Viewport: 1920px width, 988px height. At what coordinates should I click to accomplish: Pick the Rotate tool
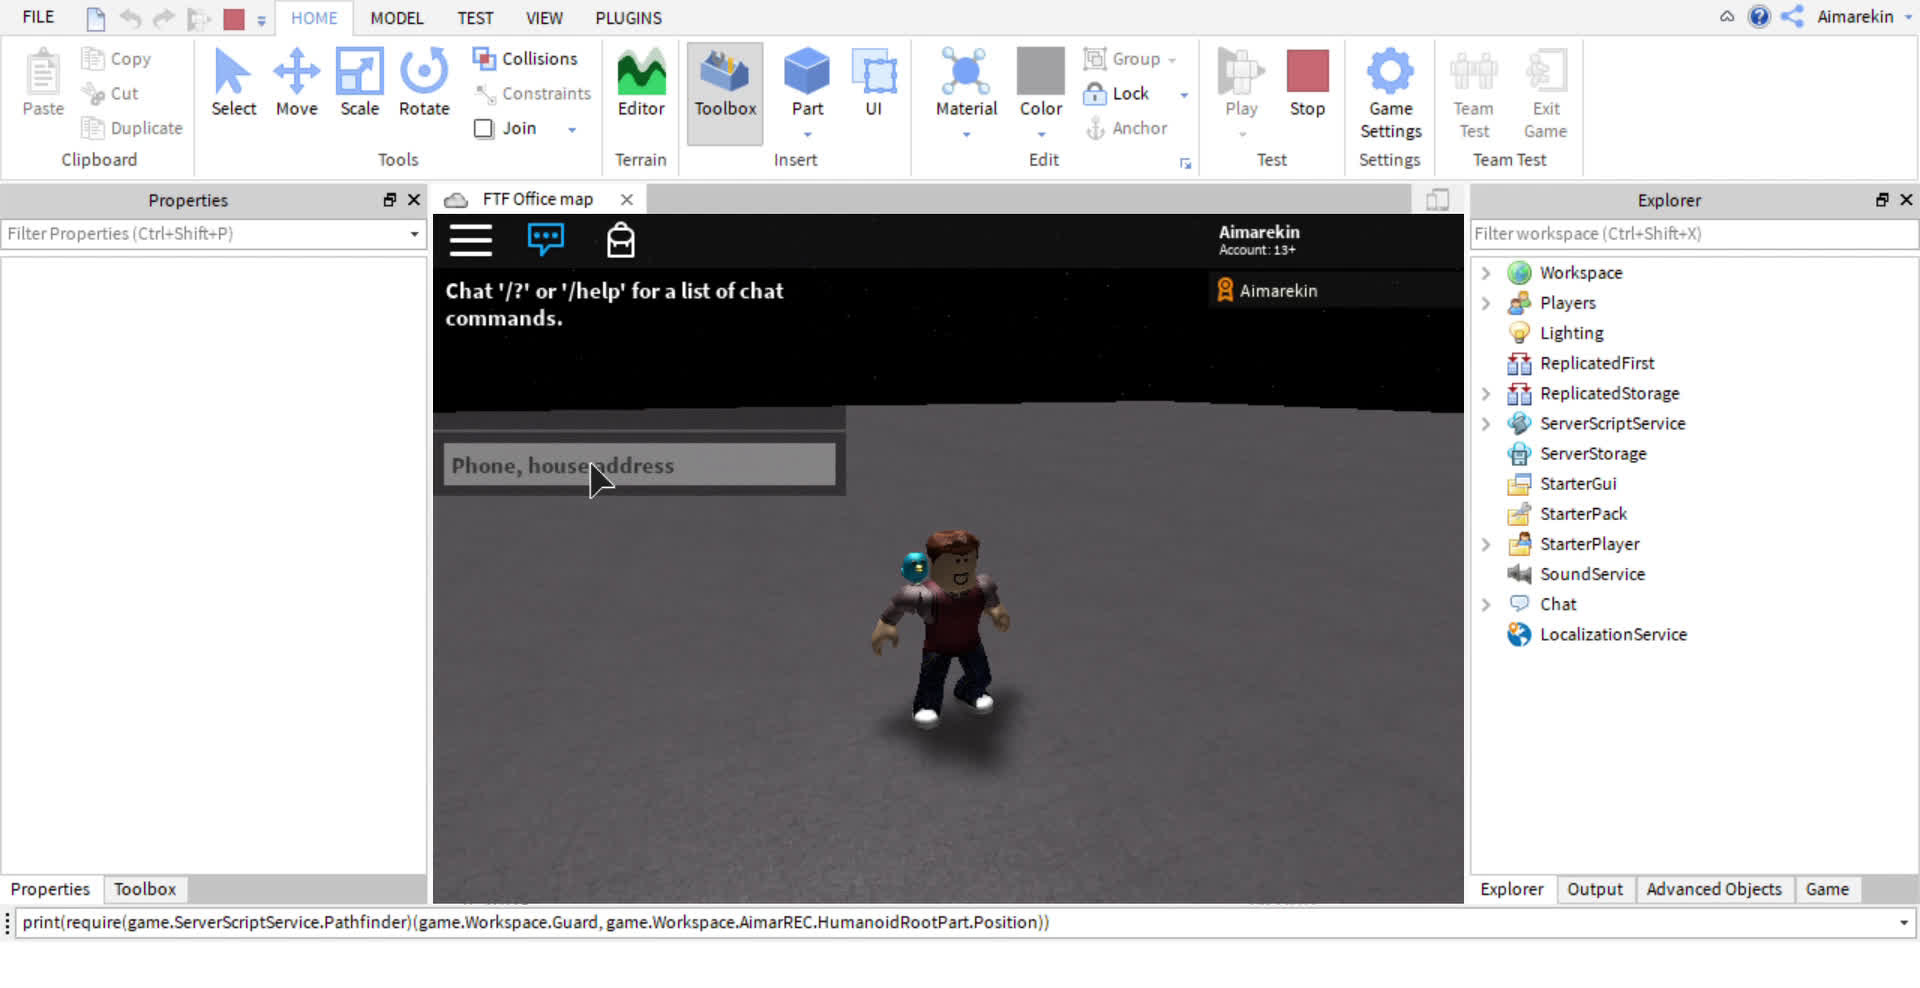coord(424,83)
